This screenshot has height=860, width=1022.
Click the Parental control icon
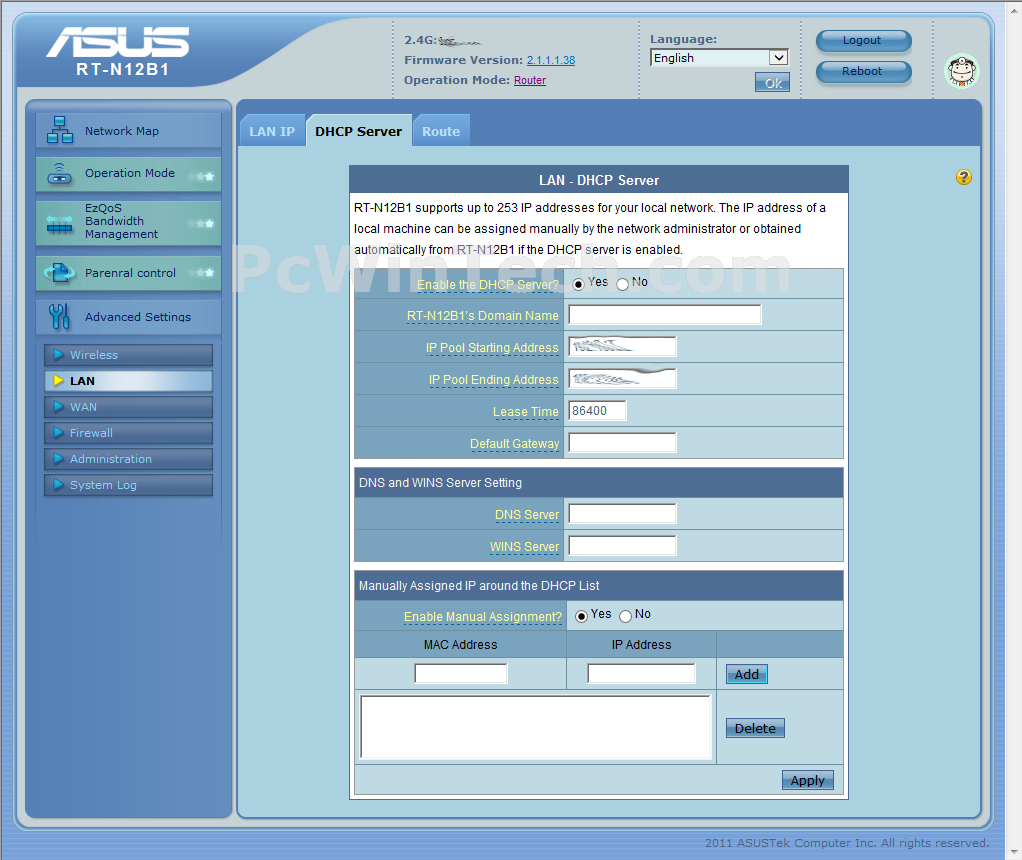59,273
